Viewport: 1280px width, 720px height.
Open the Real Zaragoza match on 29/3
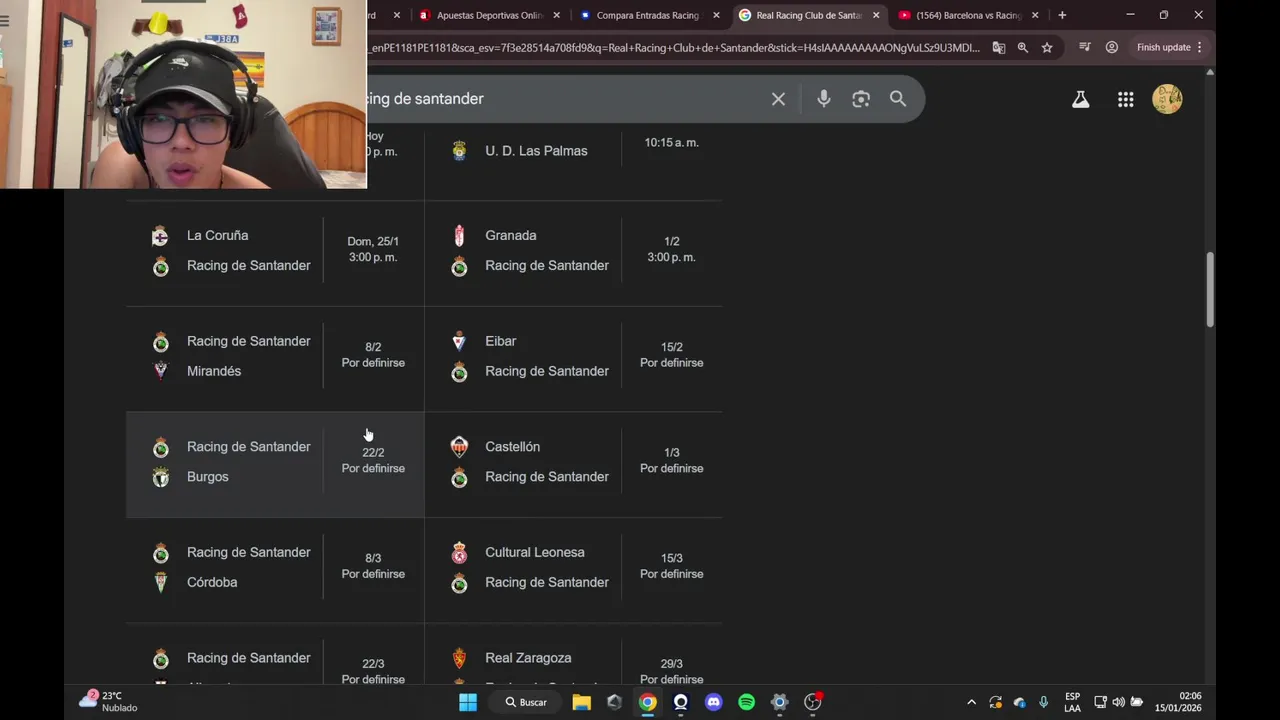pos(573,655)
